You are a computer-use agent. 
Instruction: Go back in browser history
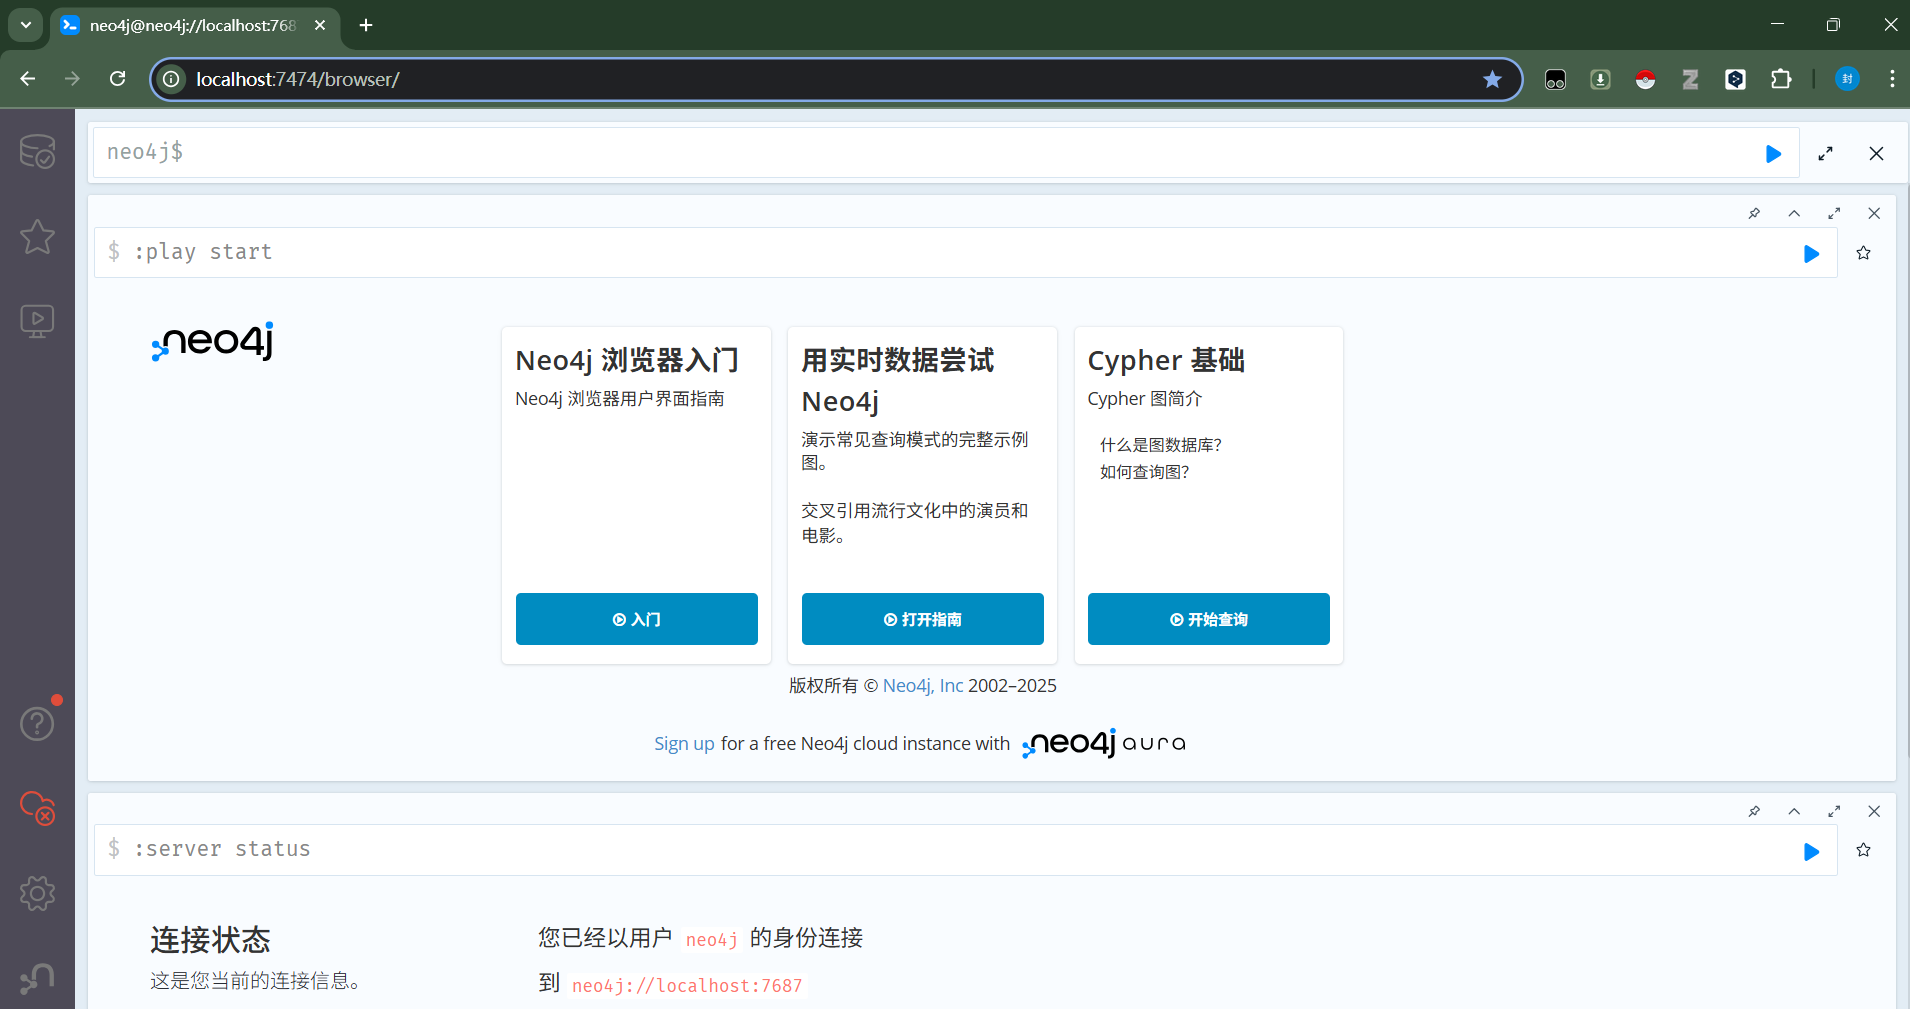(28, 79)
